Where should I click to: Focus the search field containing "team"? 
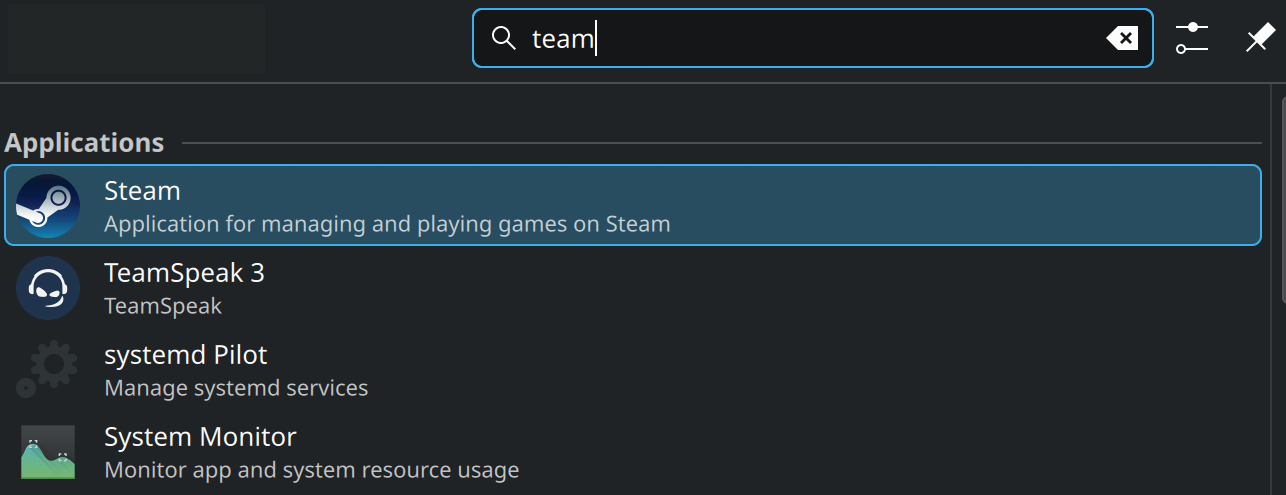click(800, 39)
